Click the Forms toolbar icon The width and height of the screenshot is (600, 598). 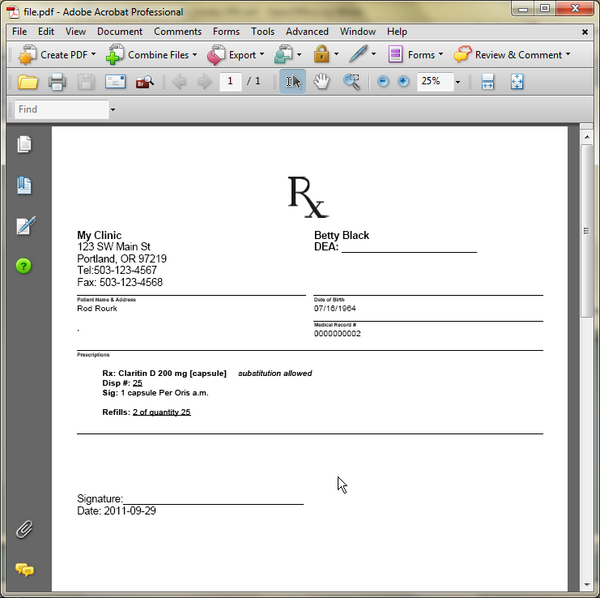point(395,54)
